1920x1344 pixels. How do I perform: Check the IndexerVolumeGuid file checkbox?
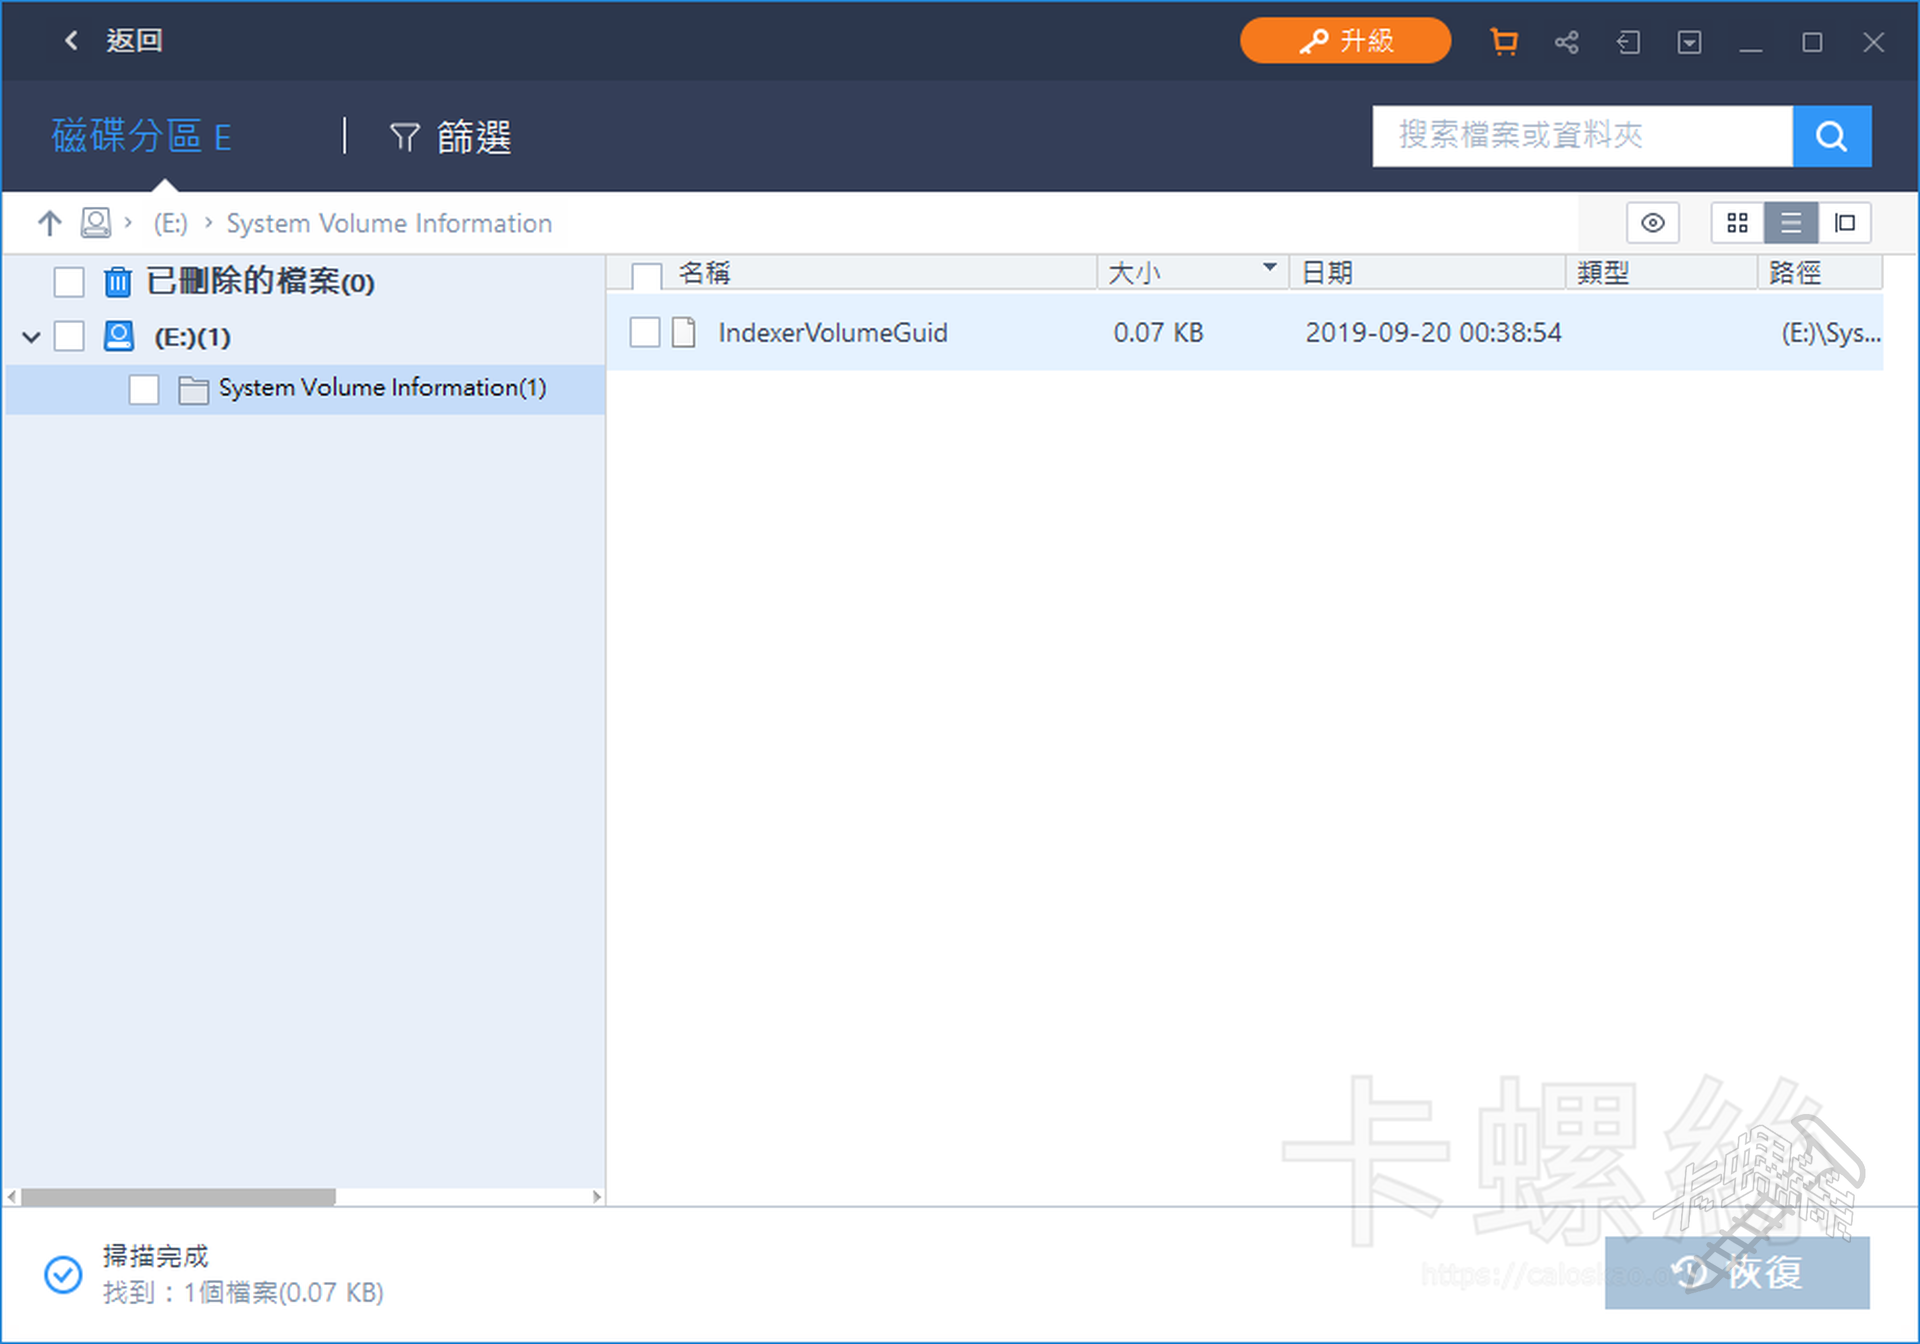(x=645, y=332)
